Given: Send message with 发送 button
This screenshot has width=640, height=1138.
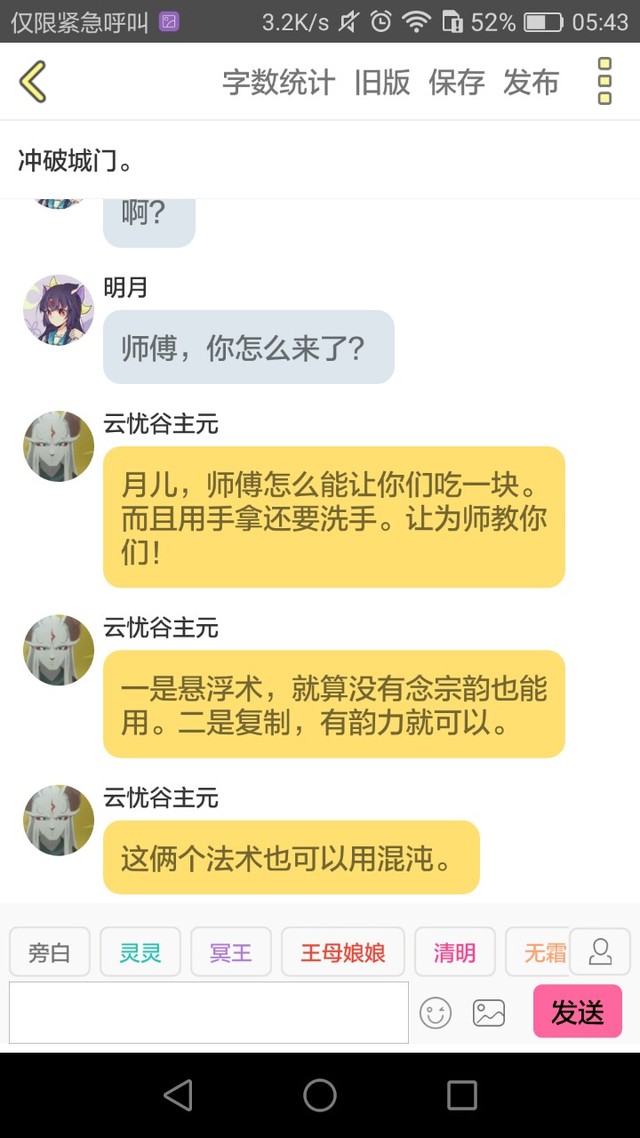Looking at the screenshot, I should coord(578,1011).
